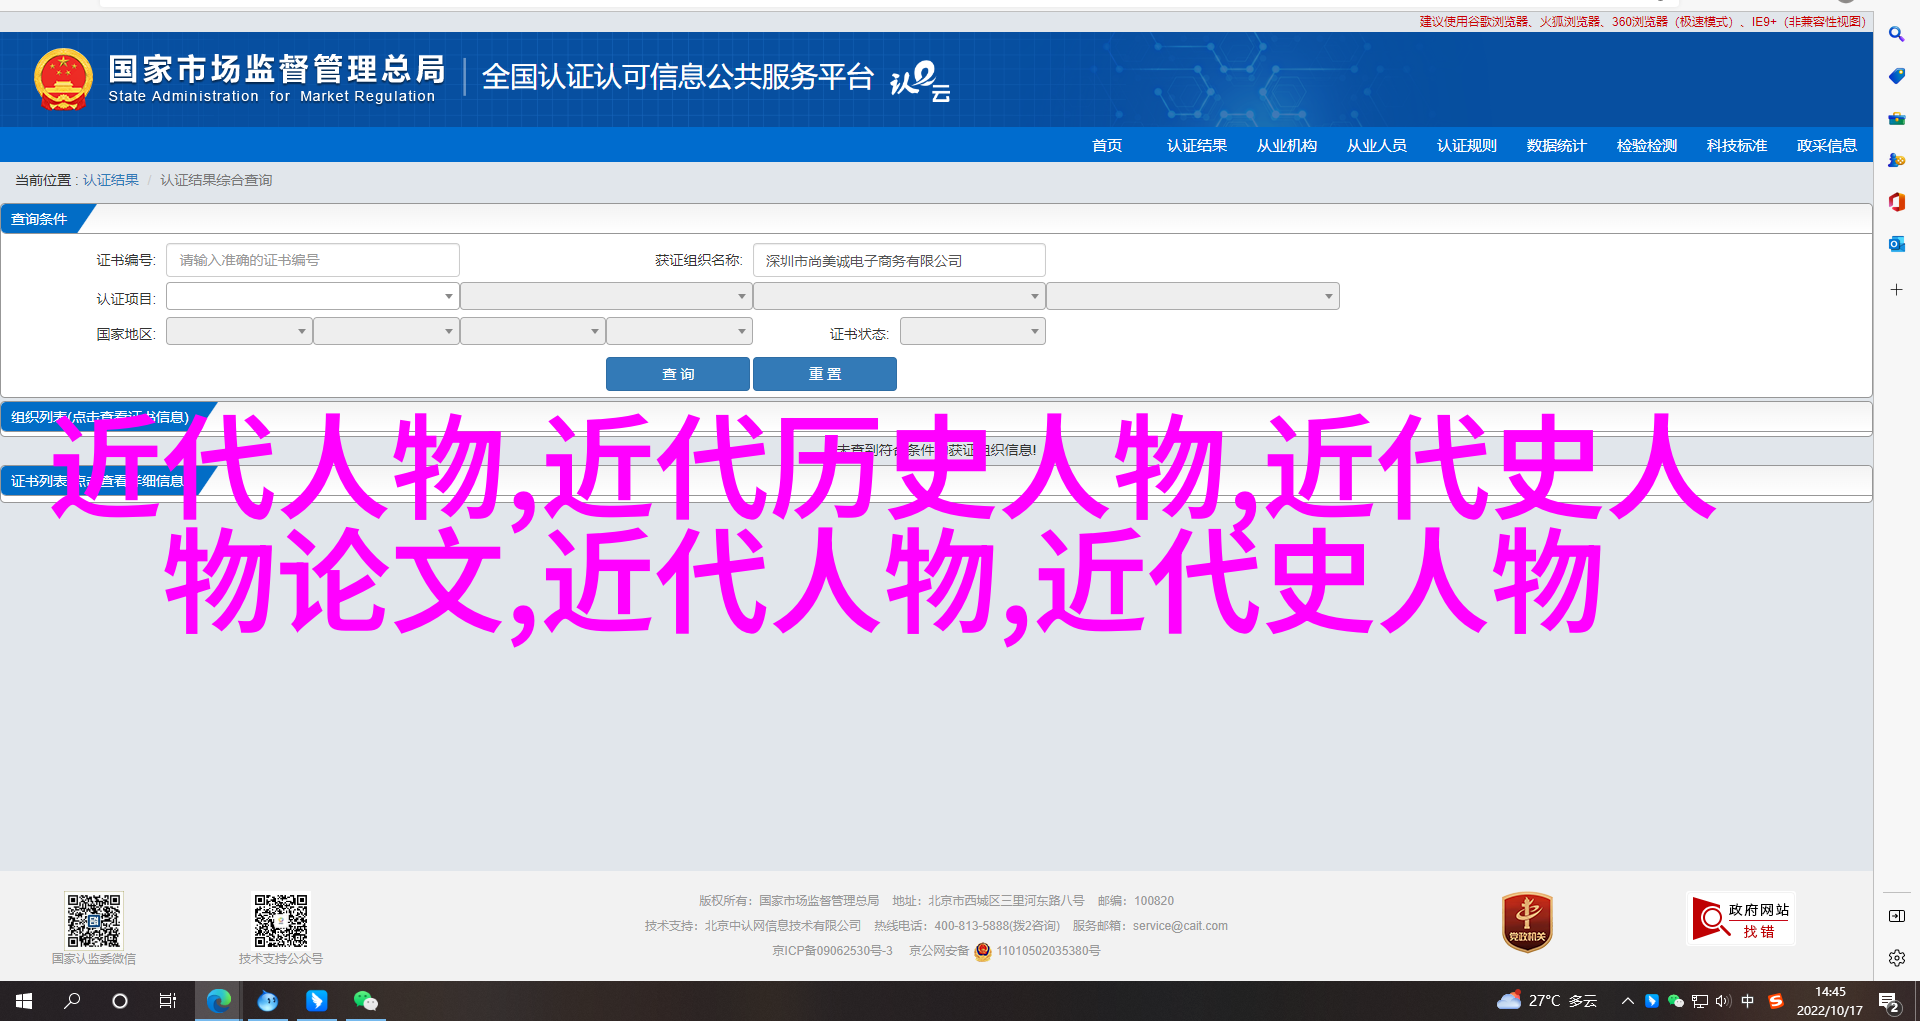Click the volume icon in system tray
Image resolution: width=1920 pixels, height=1021 pixels.
(1722, 1000)
